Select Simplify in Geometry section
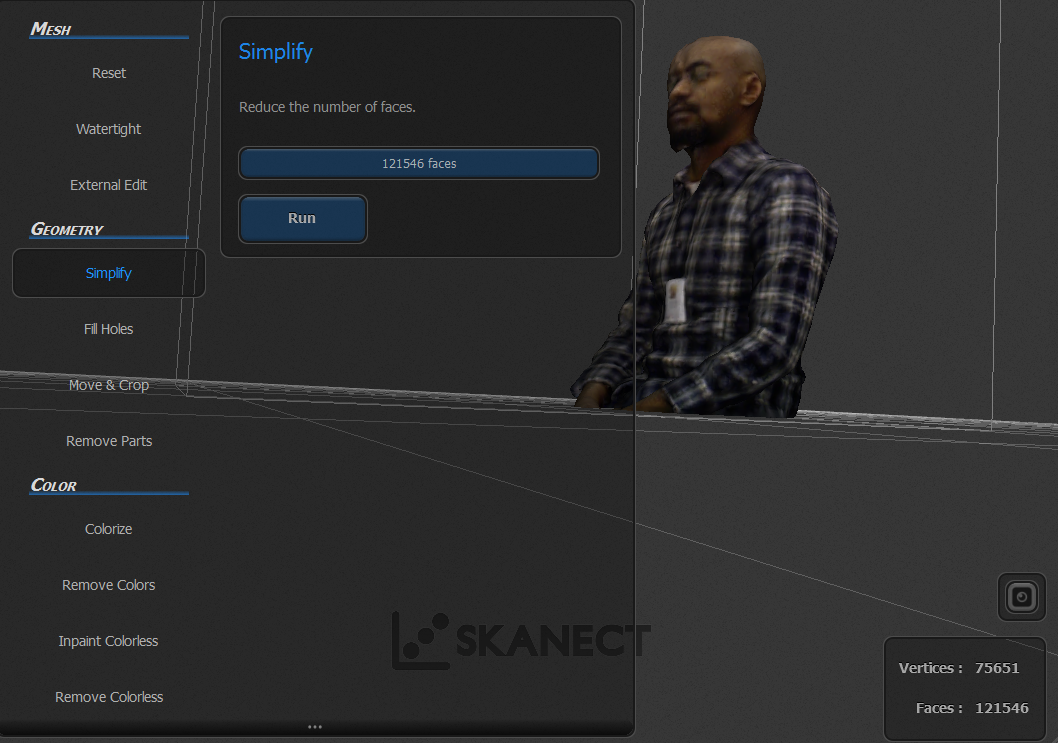 (x=109, y=273)
